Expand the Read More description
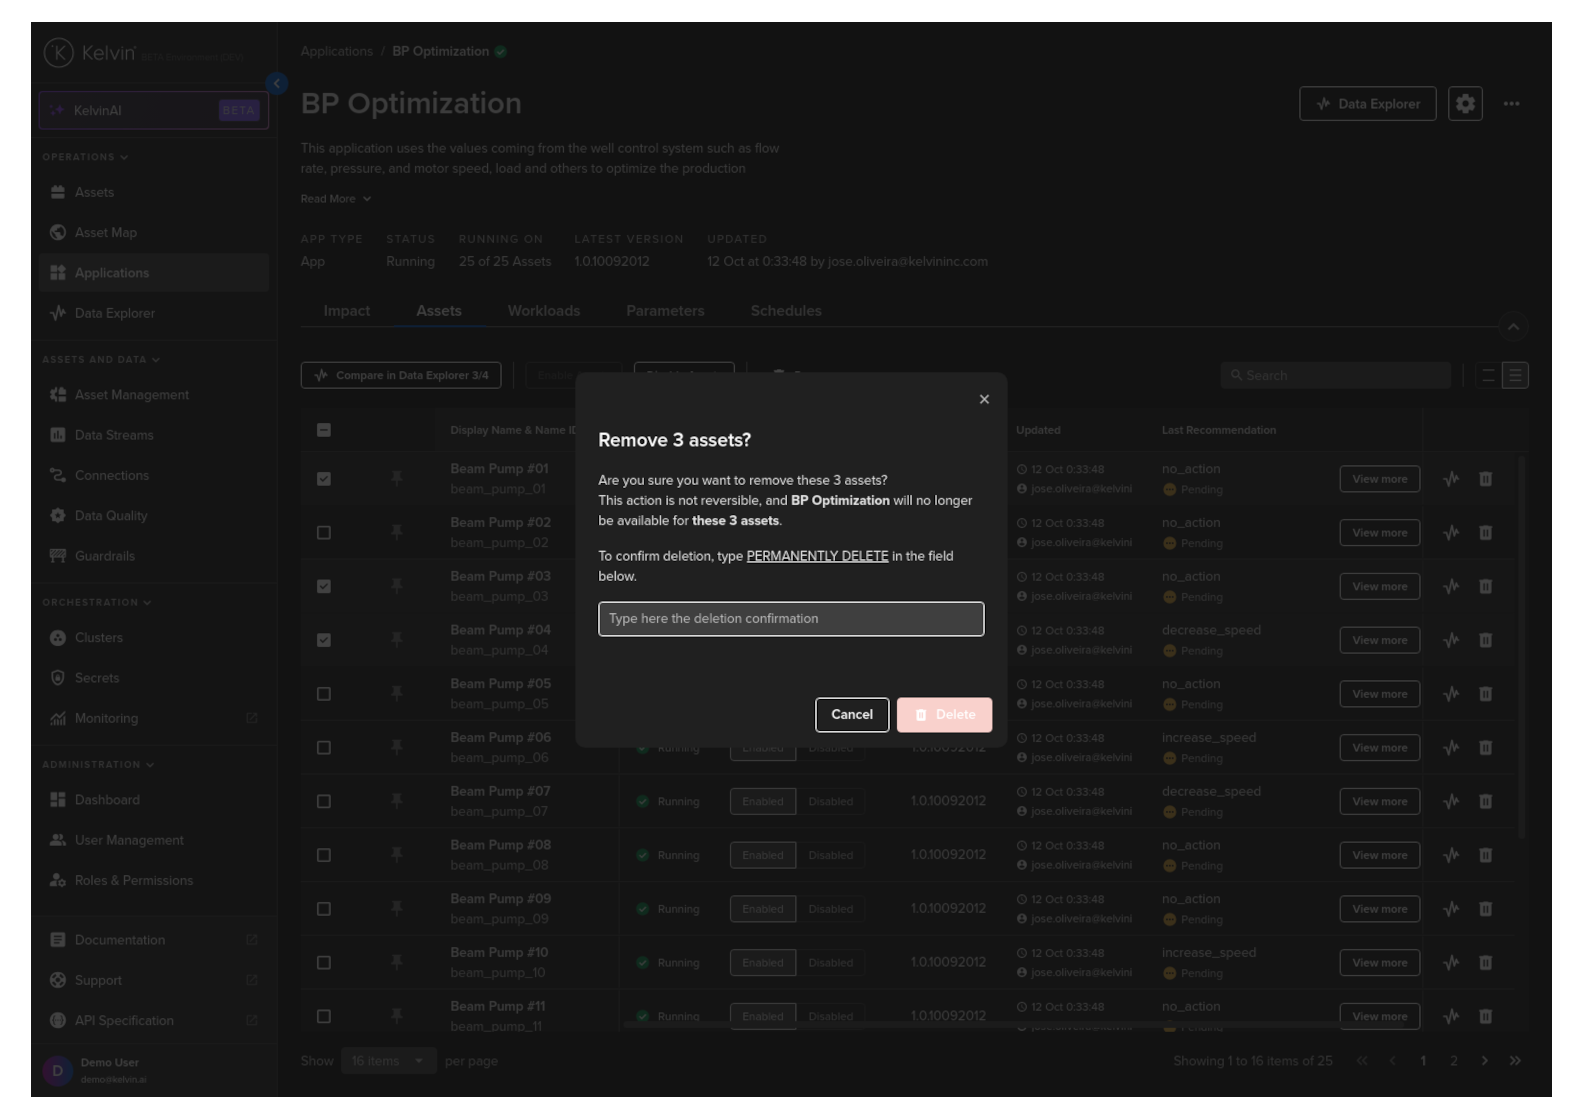Screen dimensions: 1584x1120 [x=336, y=199]
